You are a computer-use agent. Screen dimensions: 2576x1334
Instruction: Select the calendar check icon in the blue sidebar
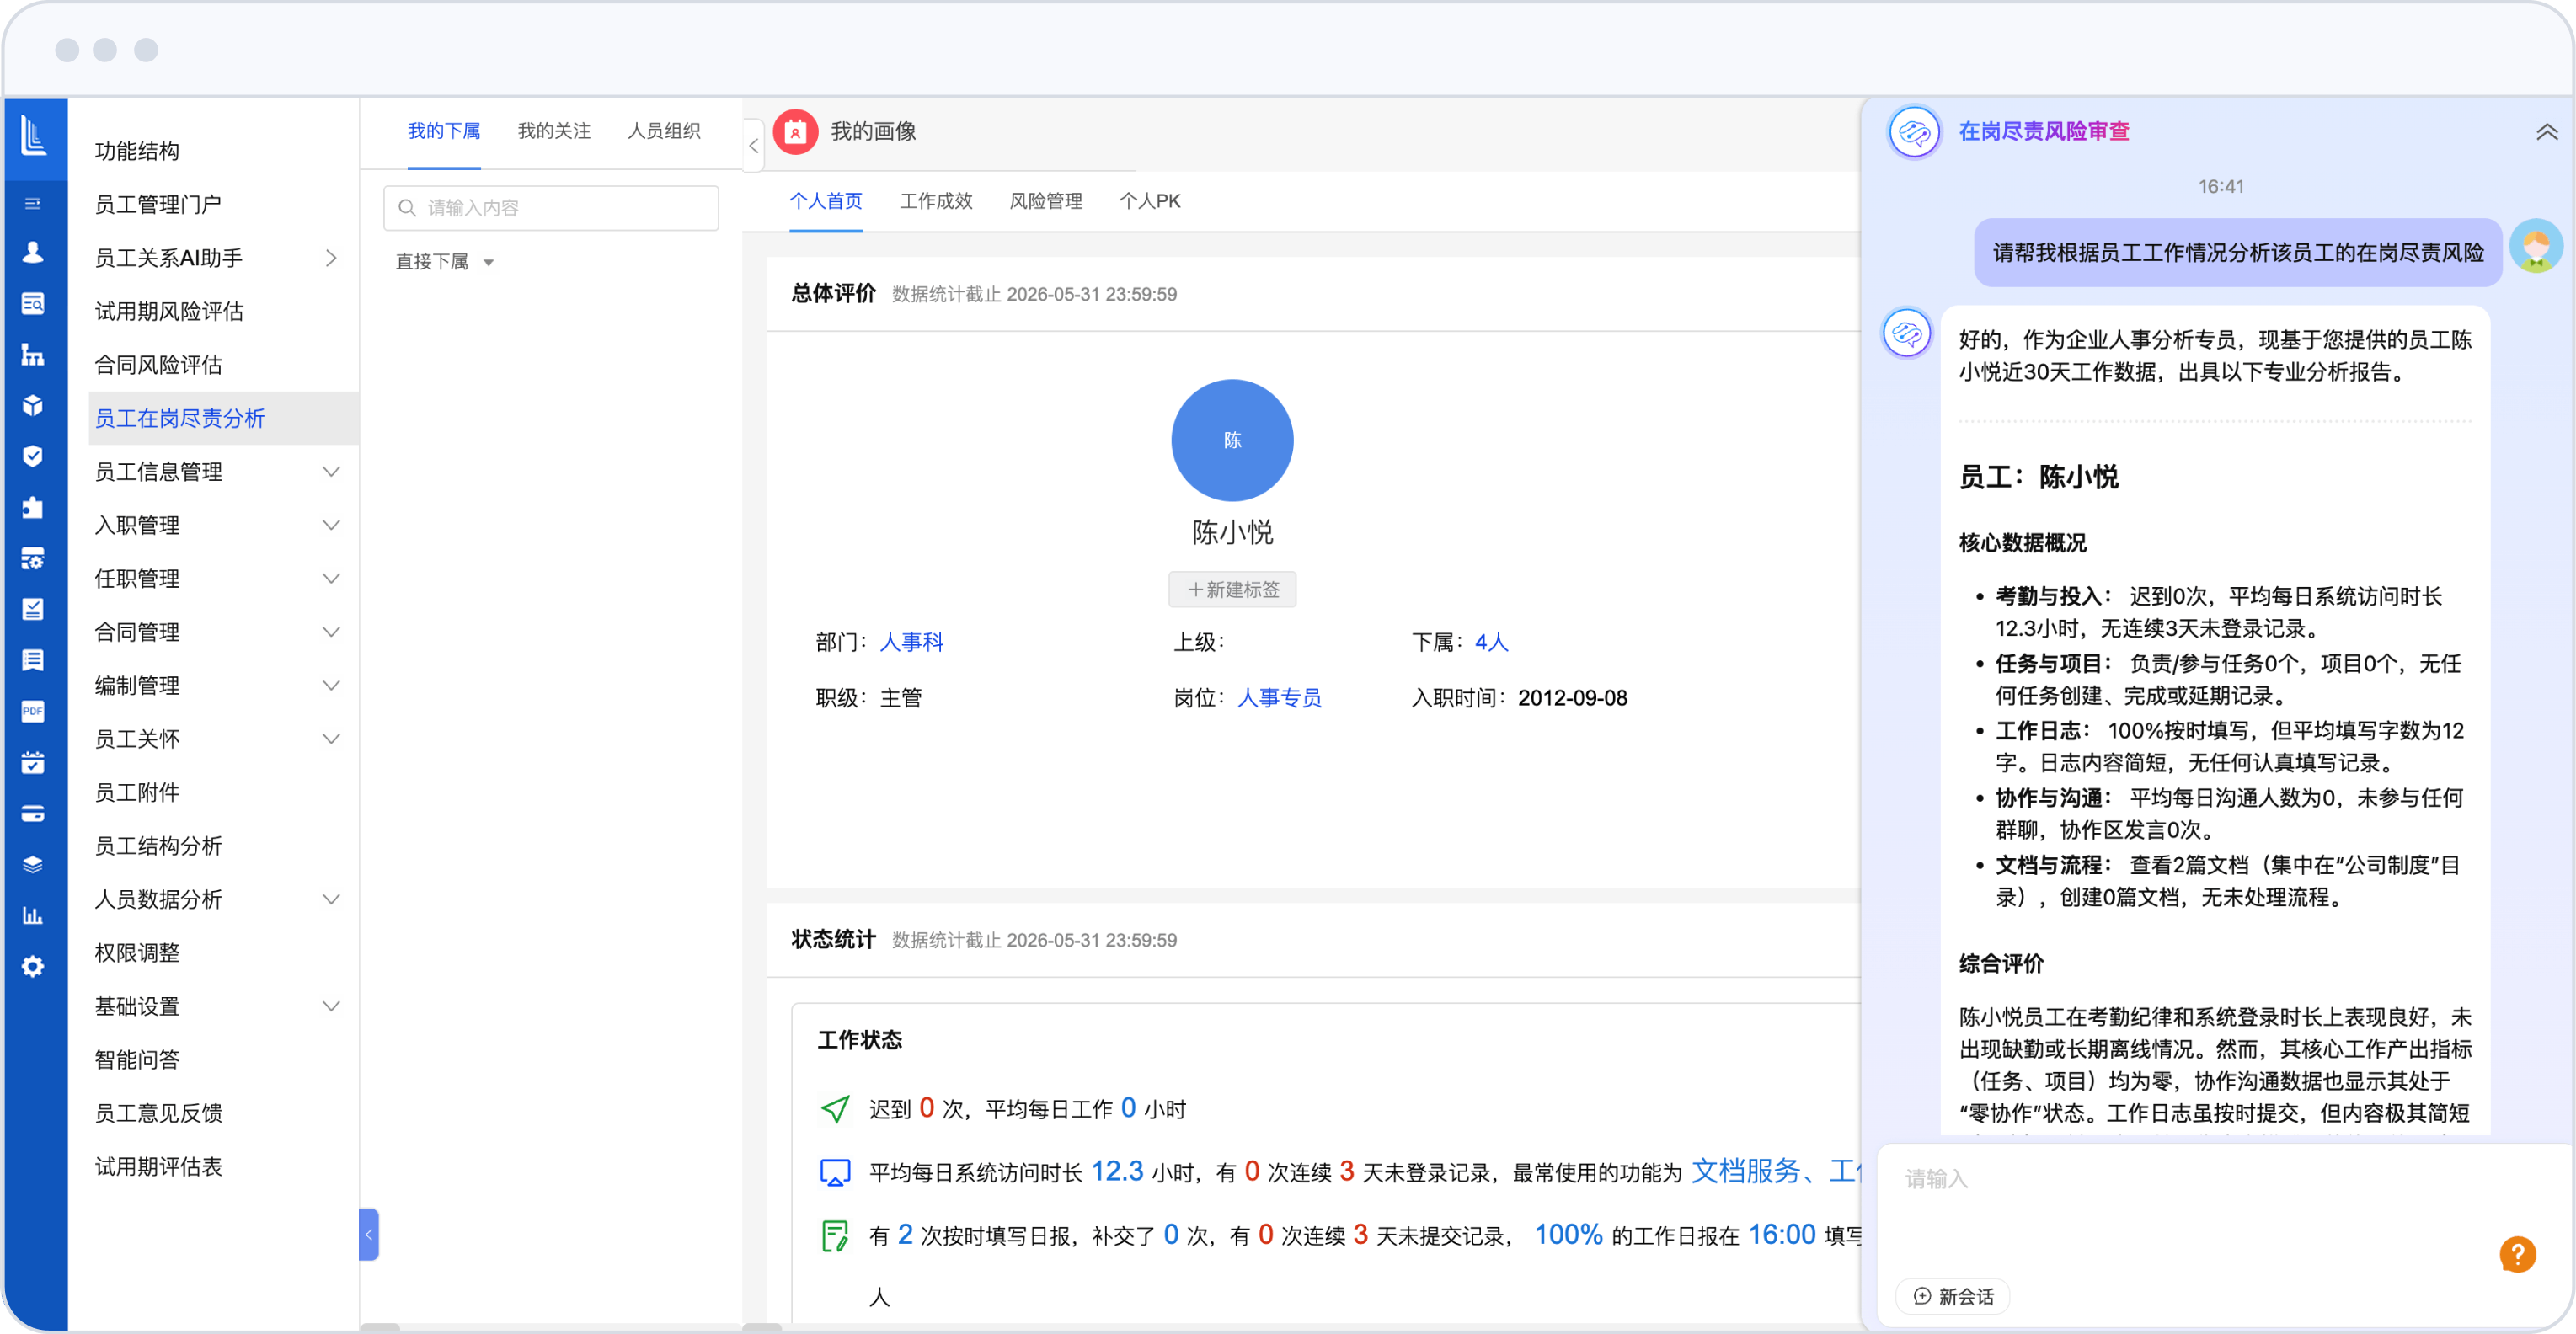(x=33, y=763)
